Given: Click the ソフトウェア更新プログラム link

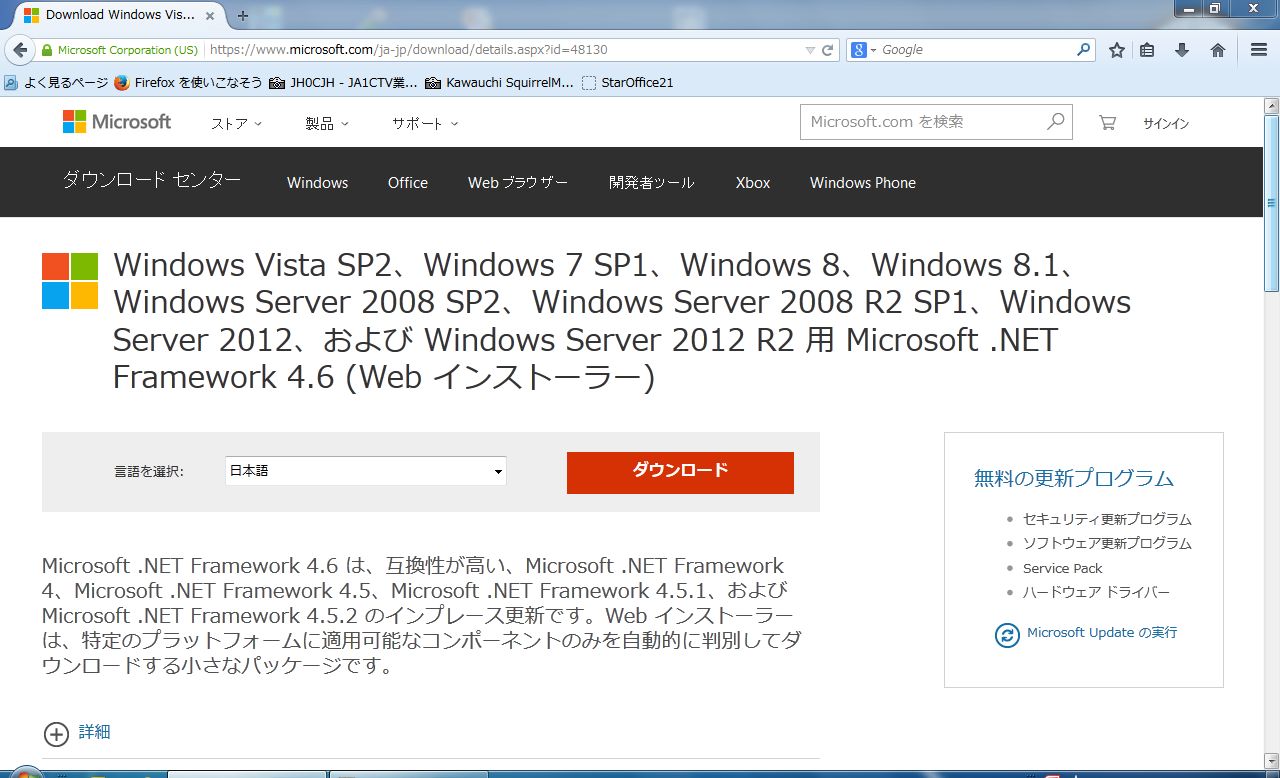Looking at the screenshot, I should point(1107,543).
